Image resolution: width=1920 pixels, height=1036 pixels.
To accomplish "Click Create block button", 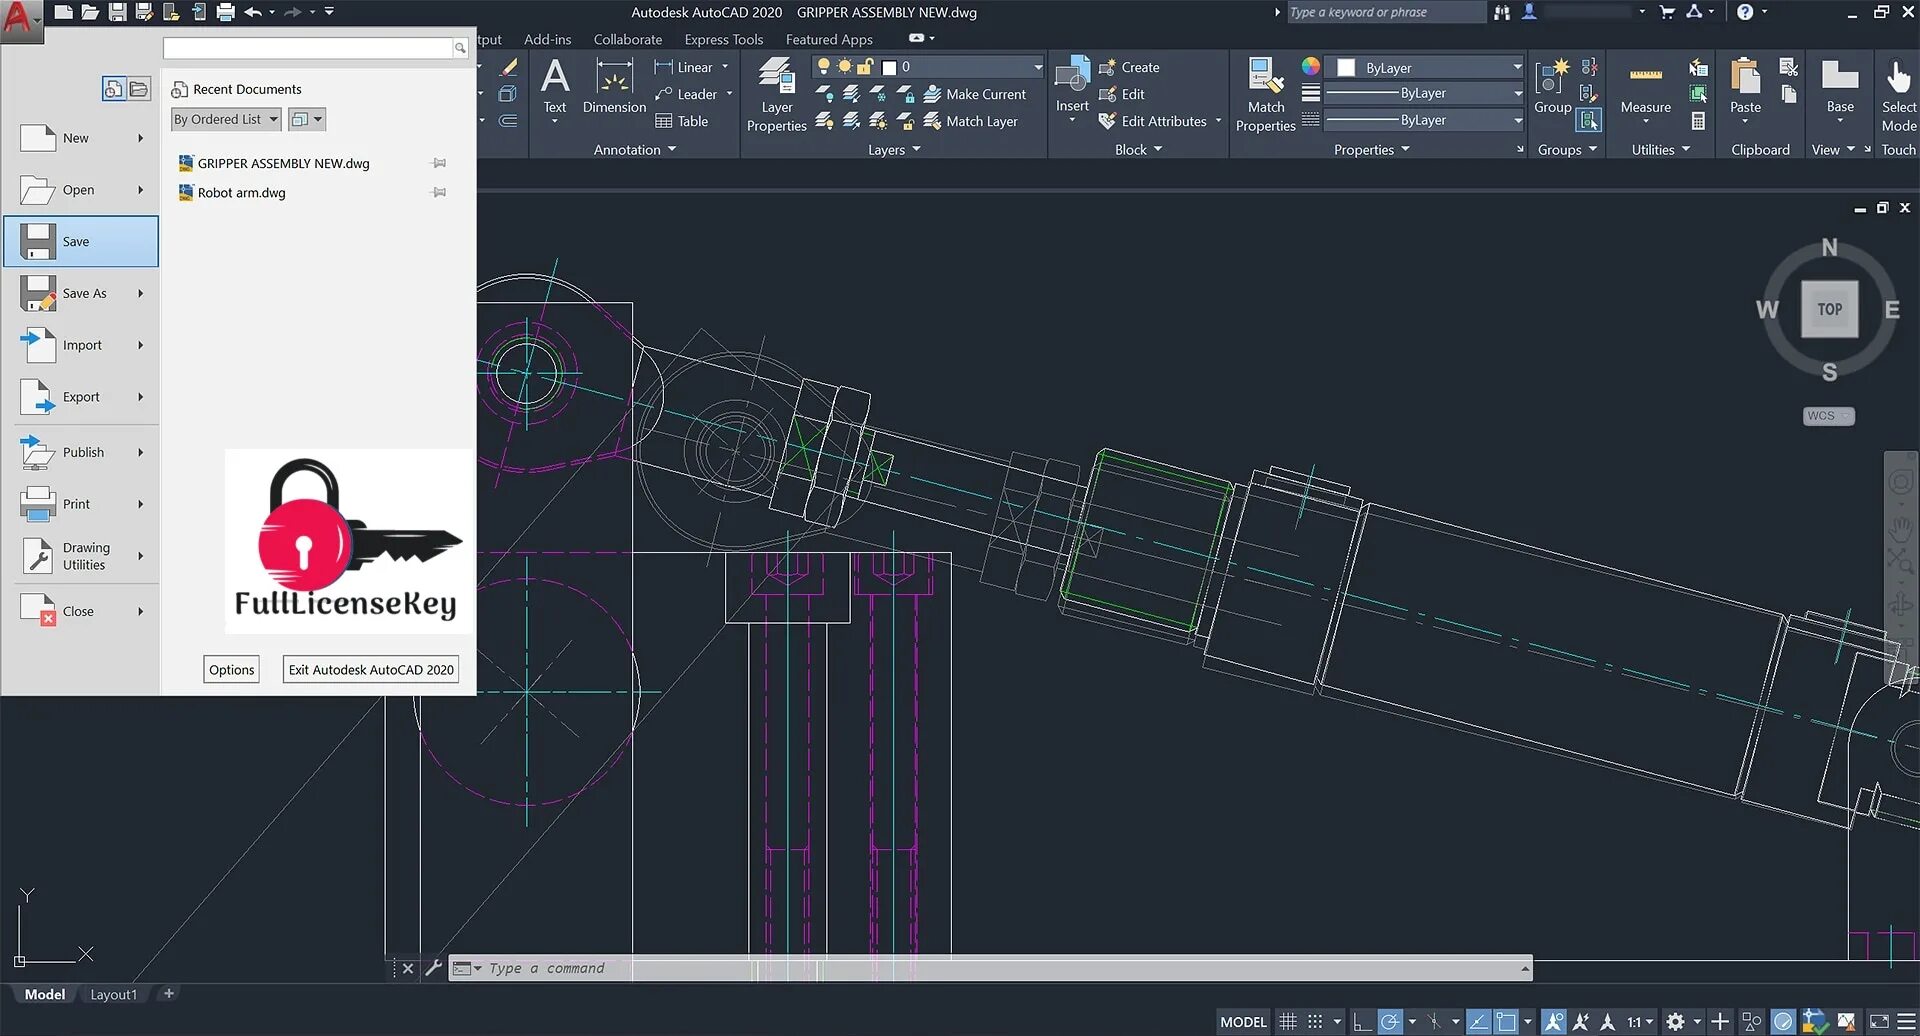I will point(1129,67).
